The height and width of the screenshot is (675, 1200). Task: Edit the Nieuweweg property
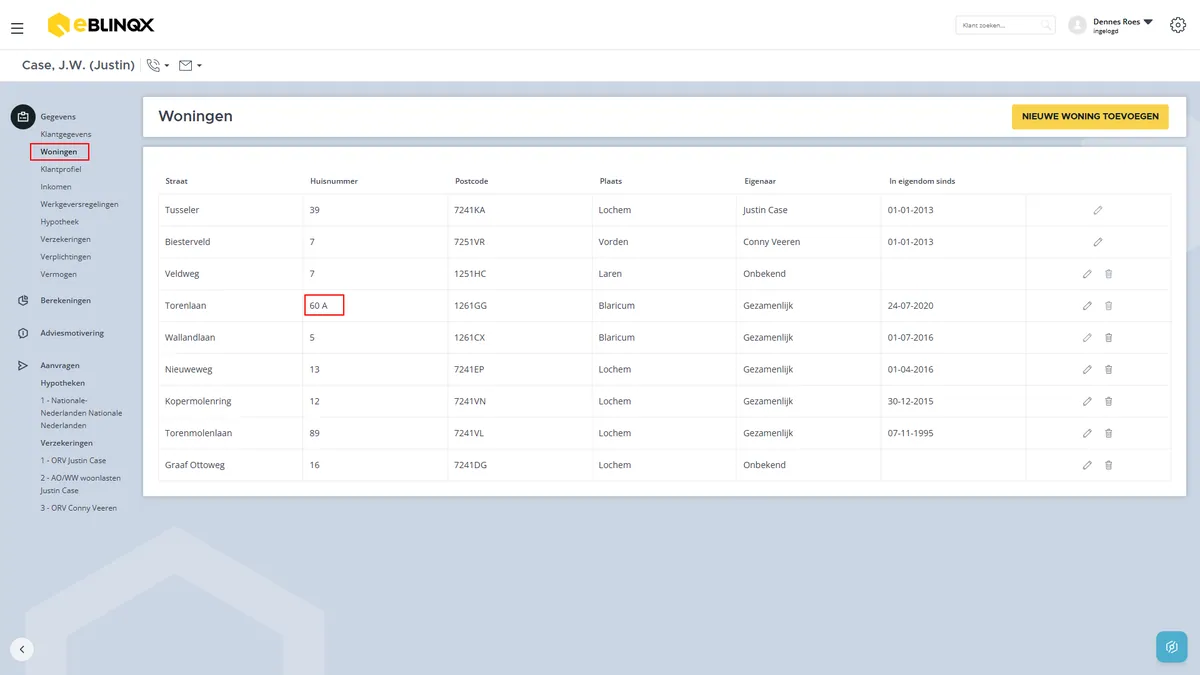(1087, 370)
